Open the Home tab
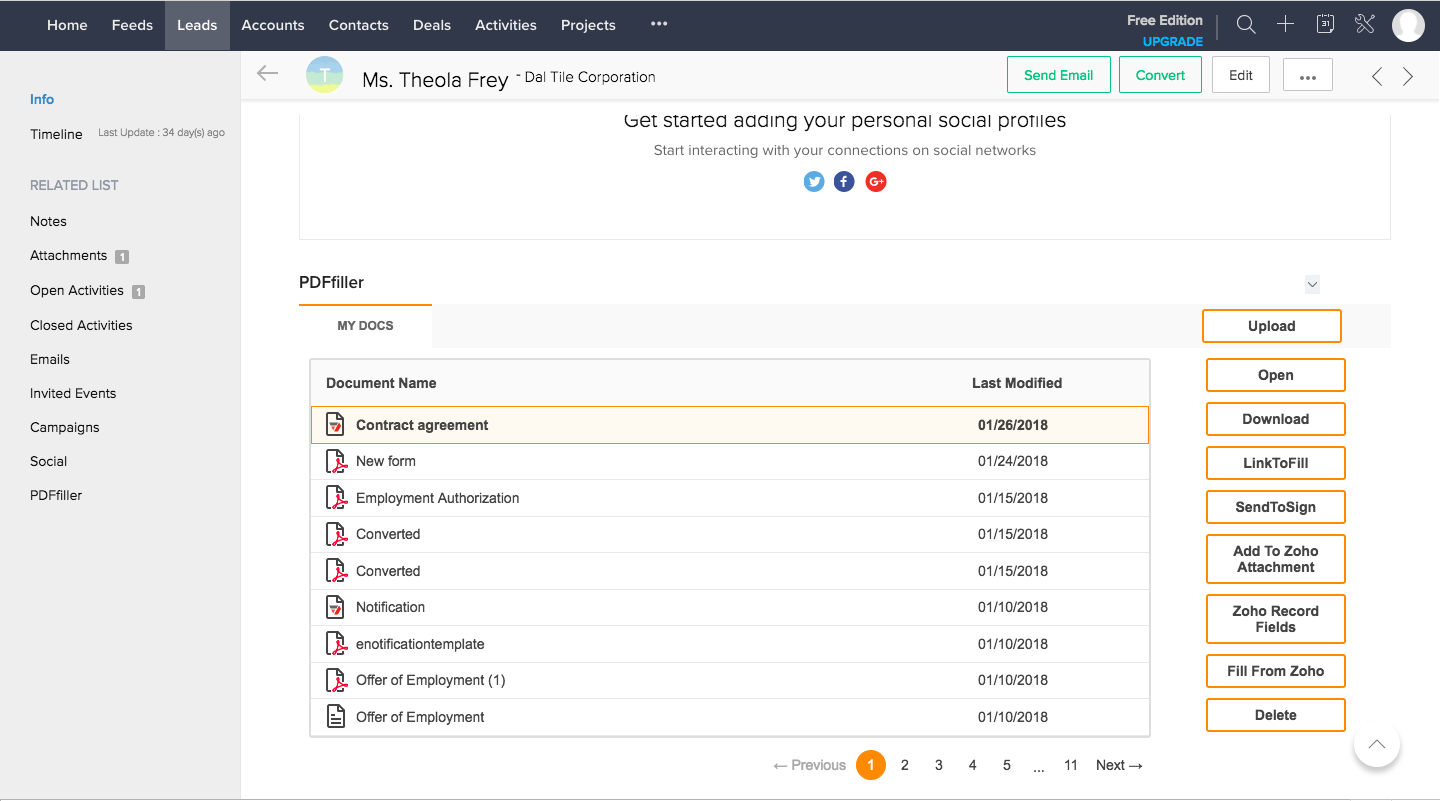This screenshot has width=1440, height=801. [67, 25]
